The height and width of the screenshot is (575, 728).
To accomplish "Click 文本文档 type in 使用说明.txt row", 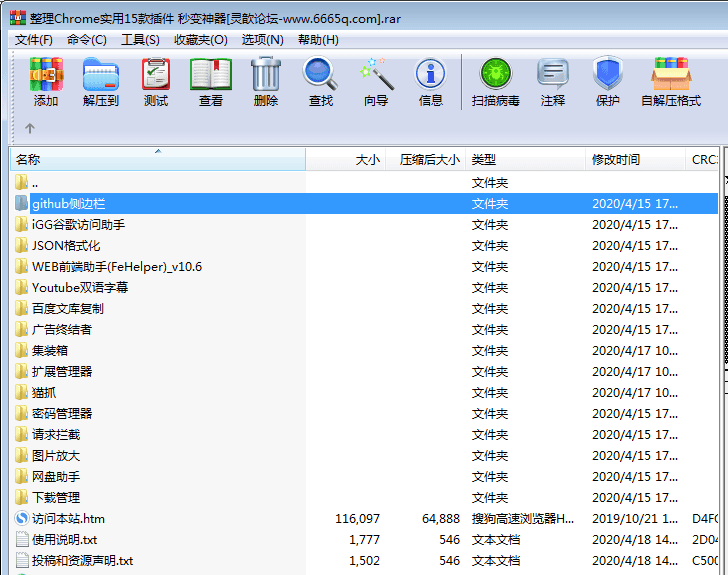I will (496, 539).
